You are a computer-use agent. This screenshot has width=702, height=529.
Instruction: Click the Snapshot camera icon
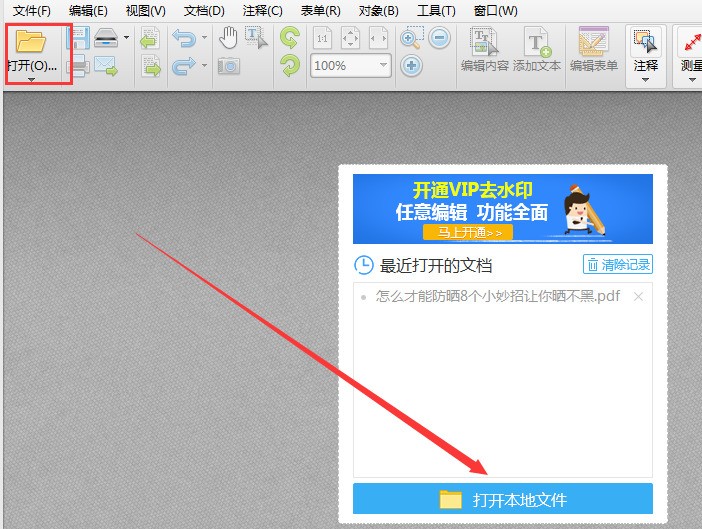(x=229, y=66)
